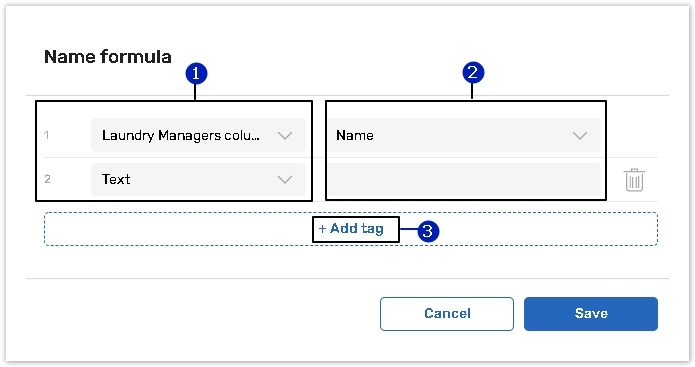Select row number 1 label
The width and height of the screenshot is (695, 367).
pyautogui.click(x=47, y=135)
